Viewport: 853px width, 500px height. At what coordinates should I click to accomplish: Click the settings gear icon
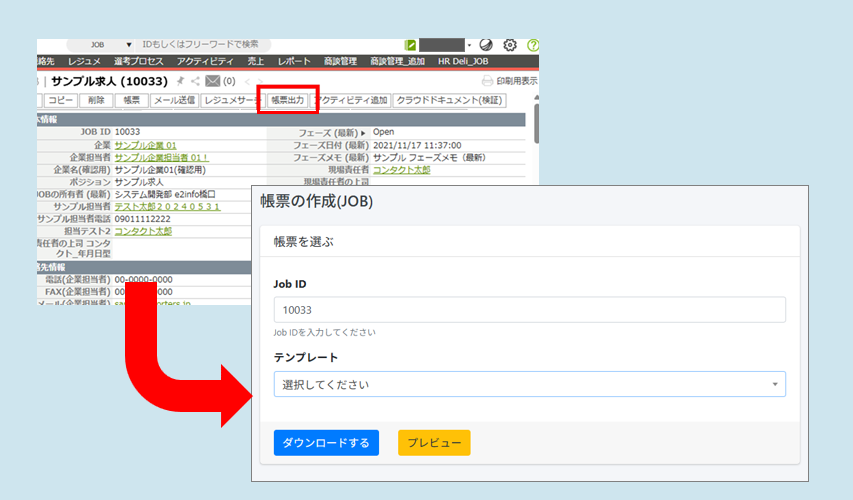(510, 45)
